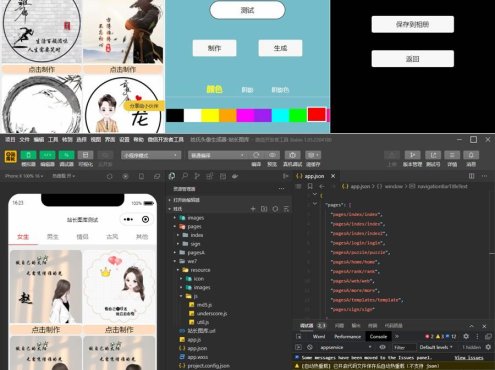Screen dimensions: 495x370
Task: Open the 文件 menu
Action: point(24,140)
